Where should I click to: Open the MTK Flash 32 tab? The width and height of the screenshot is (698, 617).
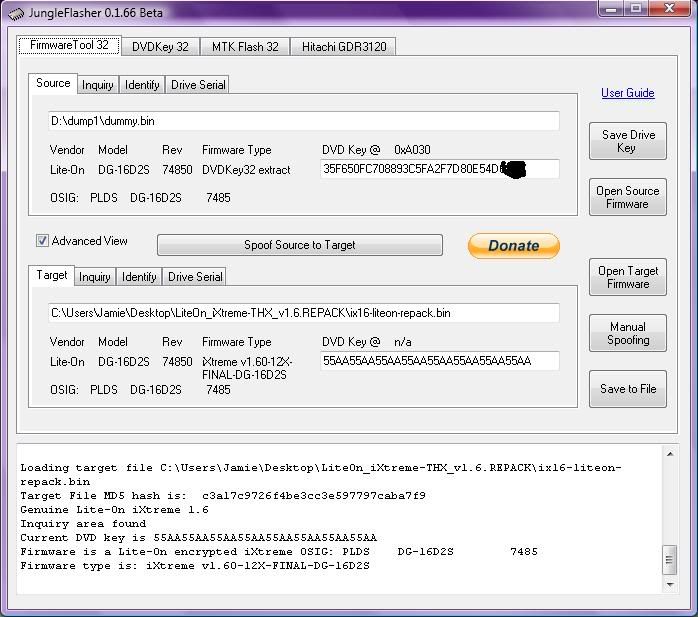245,47
